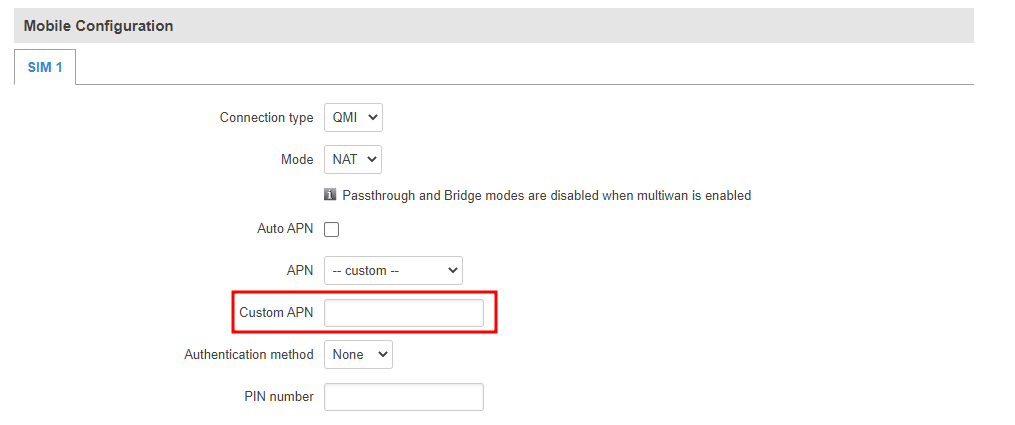The width and height of the screenshot is (1015, 425).
Task: Click the Auto APN label text
Action: click(x=285, y=229)
